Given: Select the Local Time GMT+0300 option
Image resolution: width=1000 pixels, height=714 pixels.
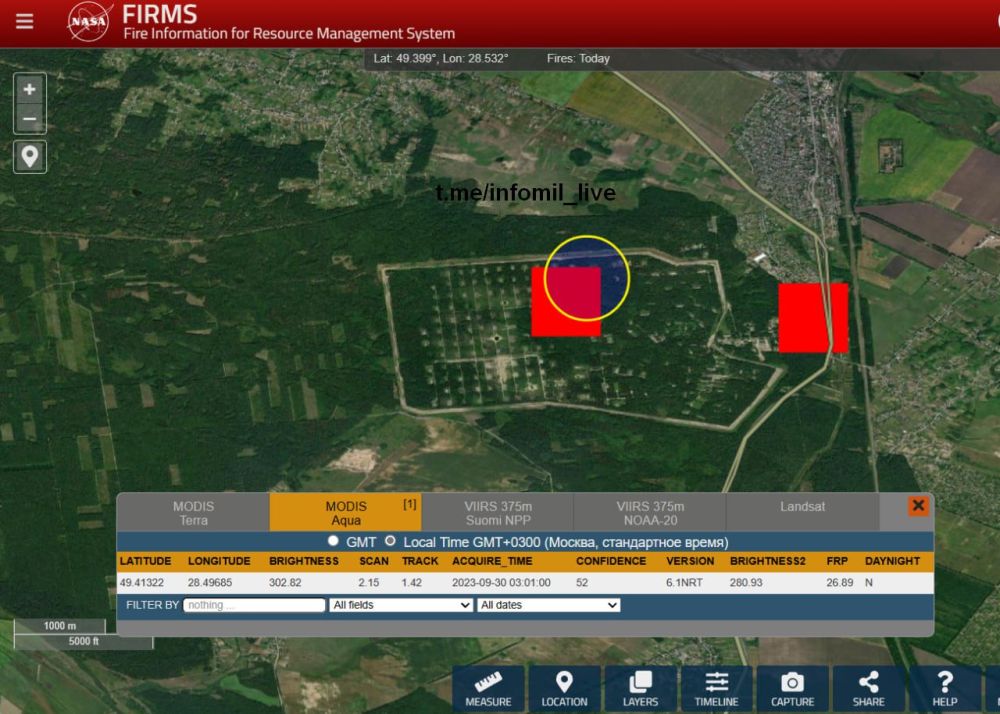Looking at the screenshot, I should point(391,541).
